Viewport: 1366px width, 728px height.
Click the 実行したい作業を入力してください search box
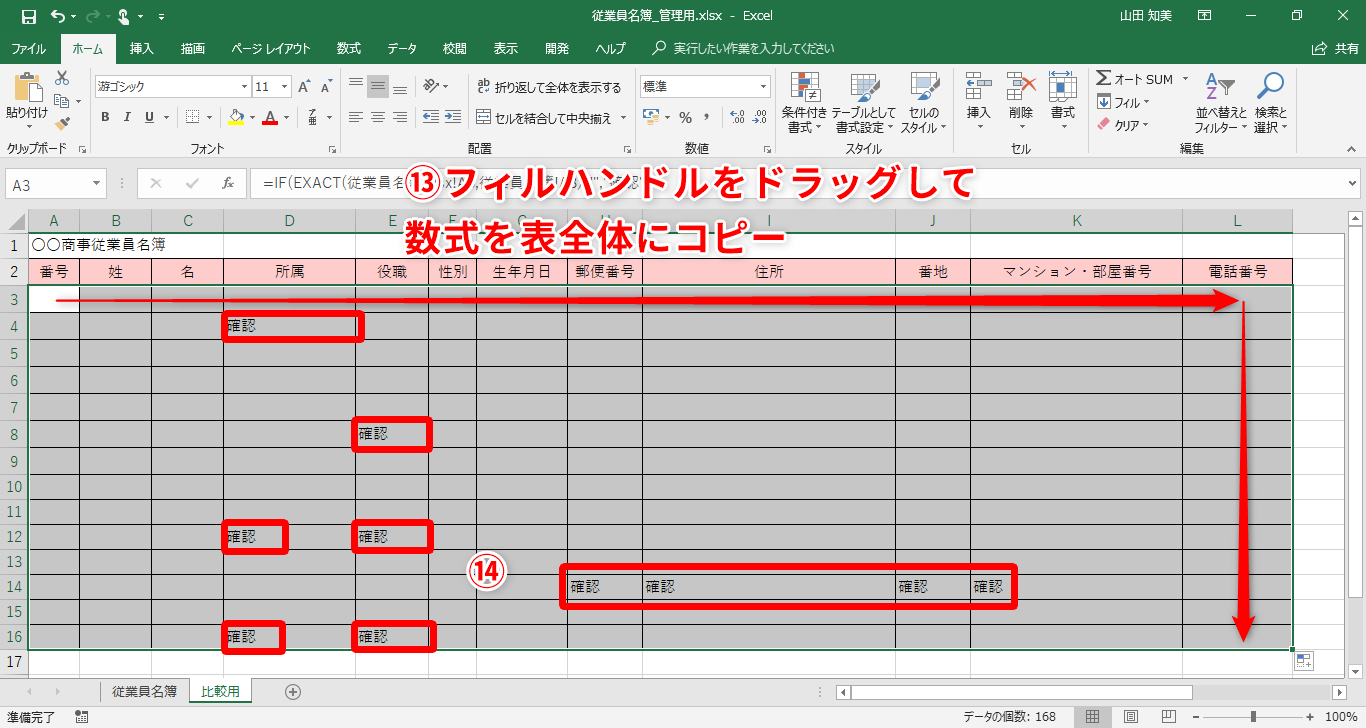click(x=754, y=48)
